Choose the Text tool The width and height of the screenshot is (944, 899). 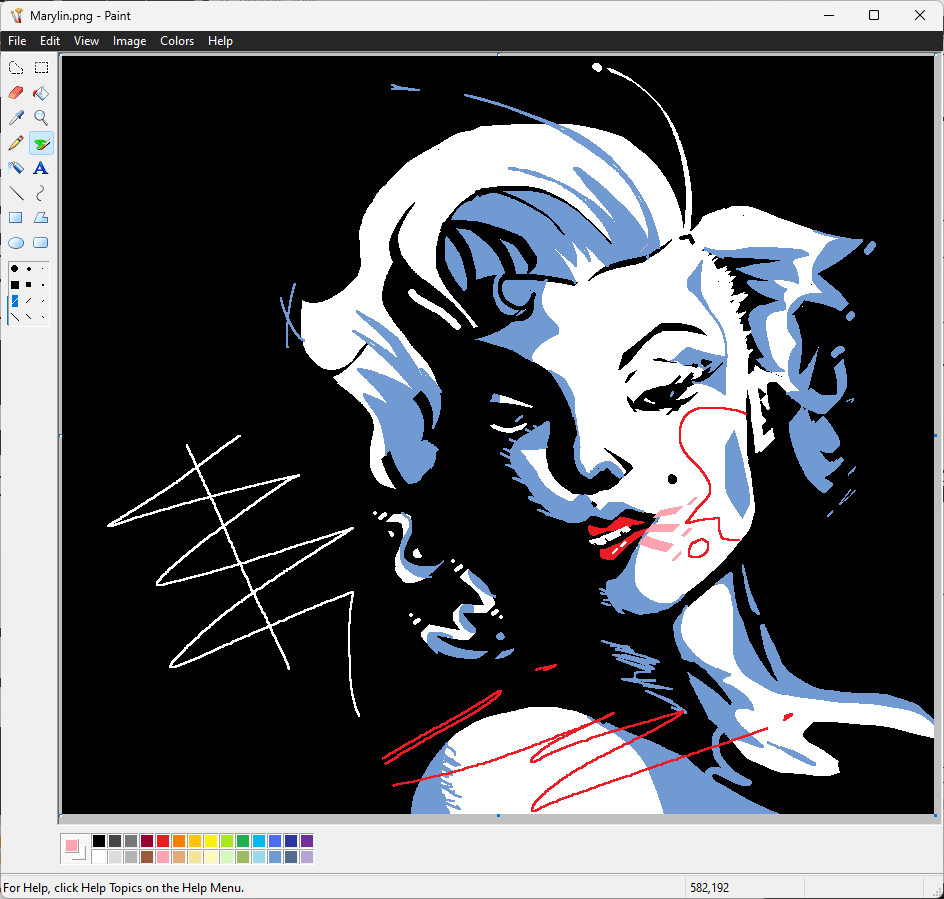pyautogui.click(x=41, y=168)
